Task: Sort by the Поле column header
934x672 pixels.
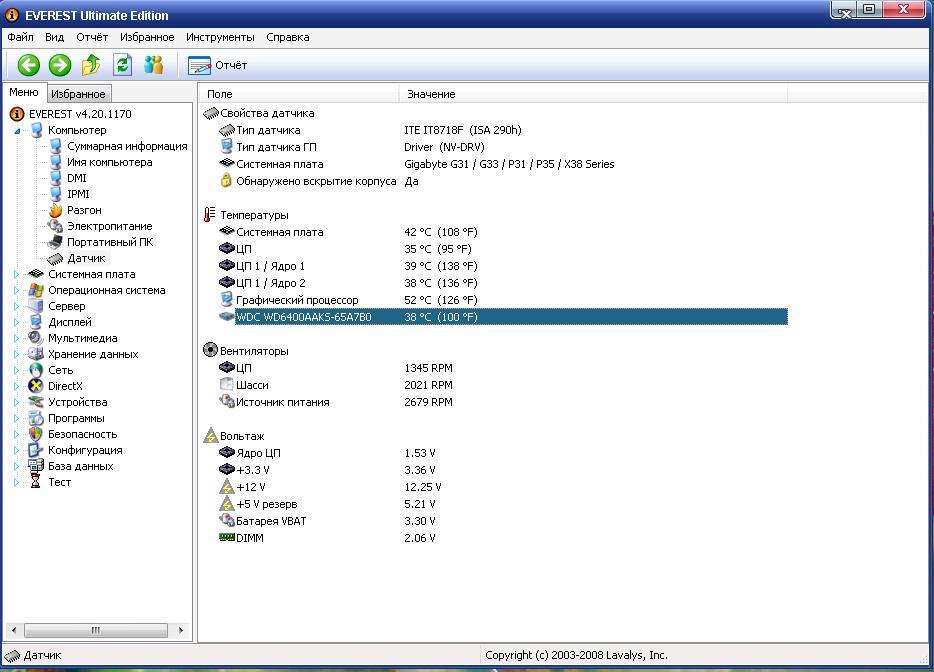Action: pyautogui.click(x=298, y=94)
